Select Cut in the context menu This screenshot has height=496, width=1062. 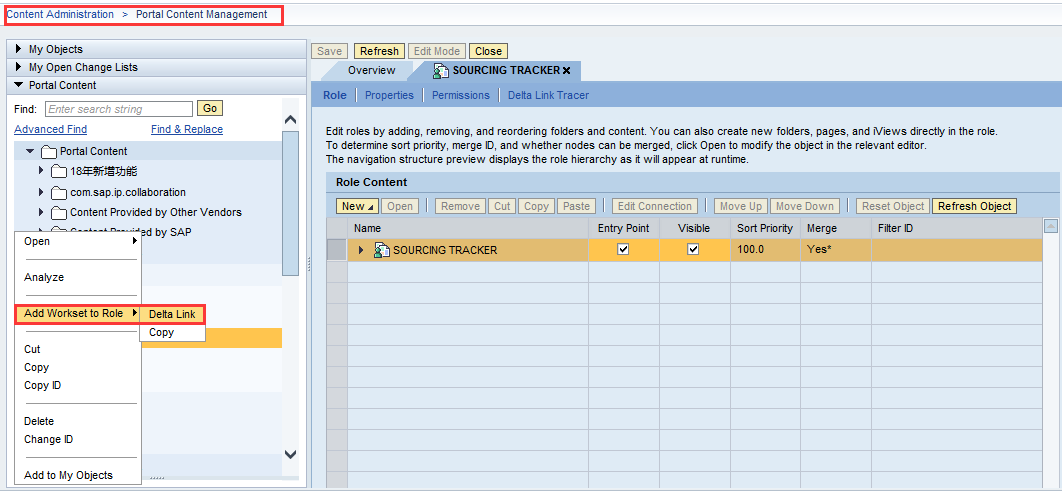point(33,349)
